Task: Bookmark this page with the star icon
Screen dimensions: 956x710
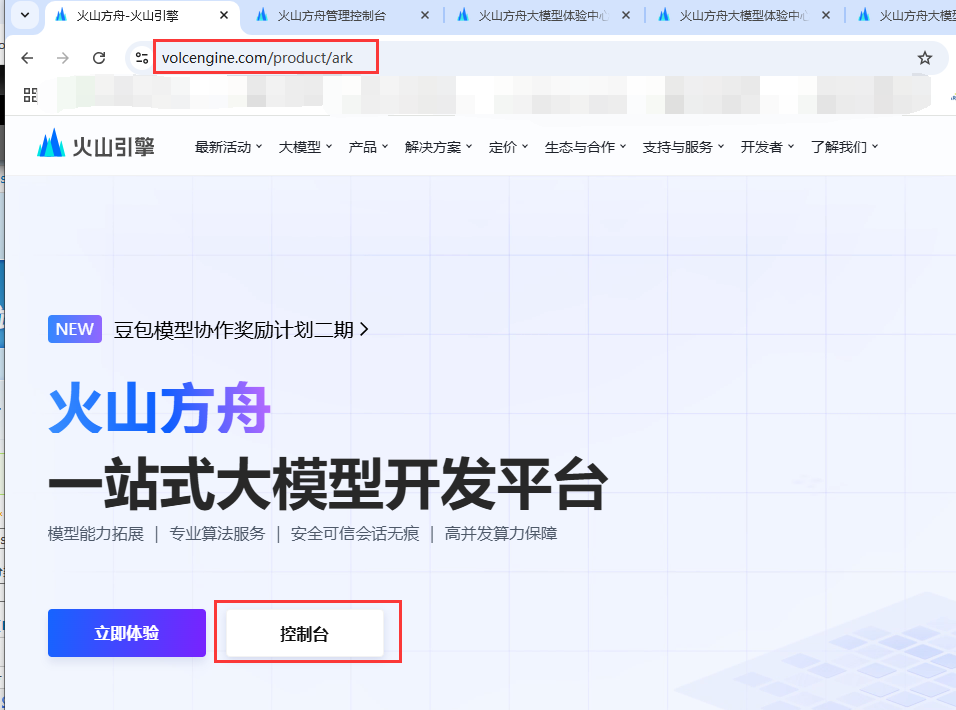Action: tap(924, 58)
